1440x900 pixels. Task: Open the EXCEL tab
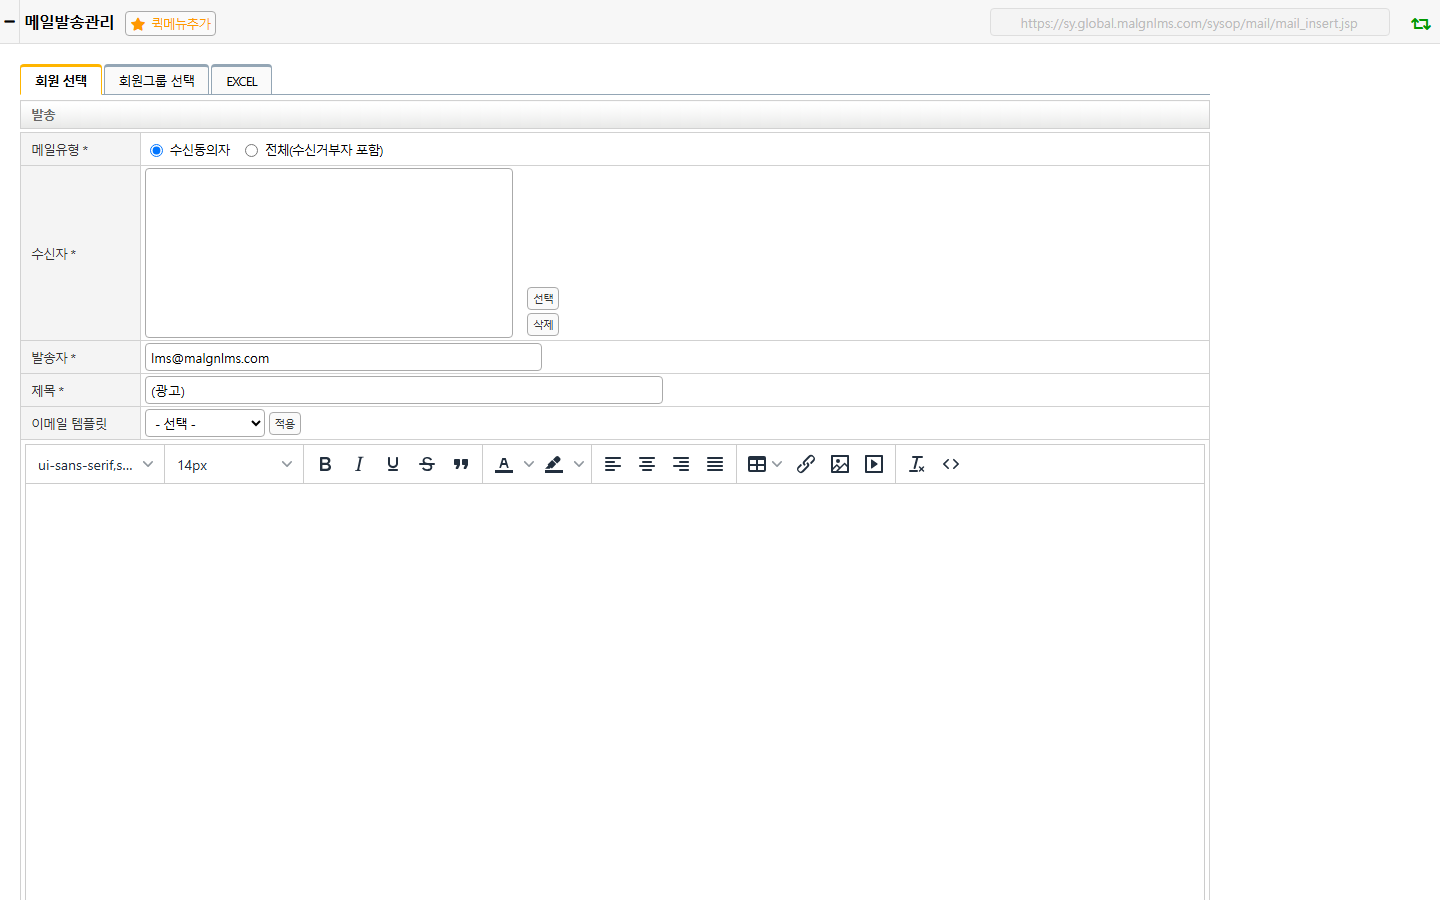(x=242, y=81)
